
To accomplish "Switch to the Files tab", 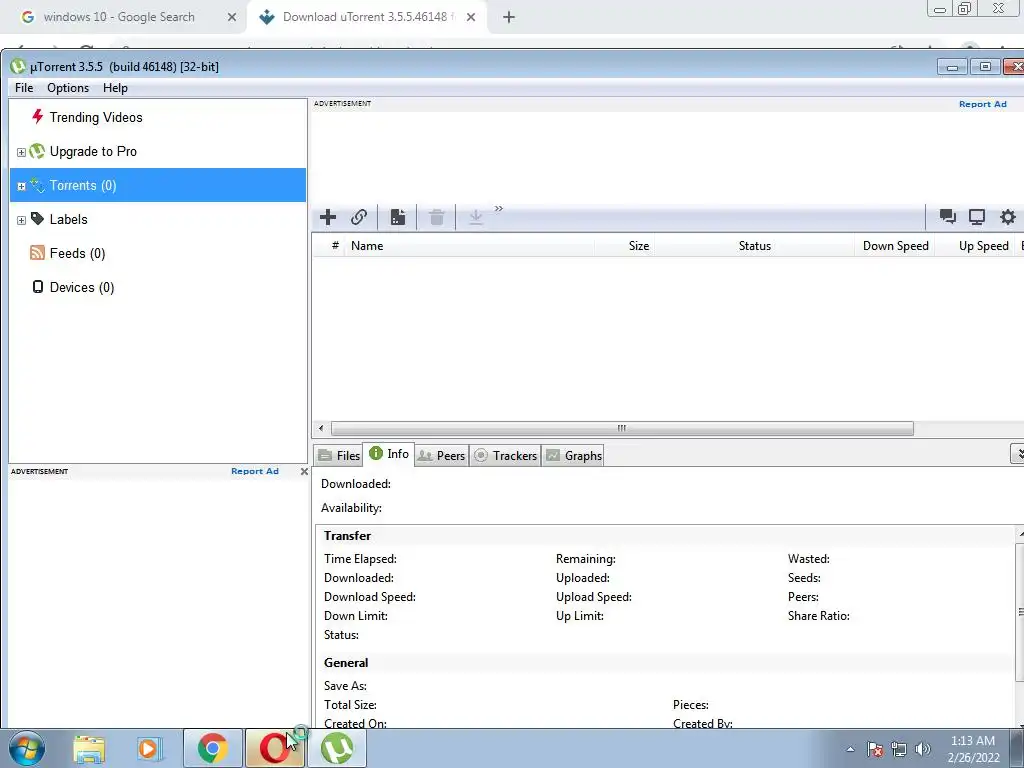I will (x=338, y=456).
